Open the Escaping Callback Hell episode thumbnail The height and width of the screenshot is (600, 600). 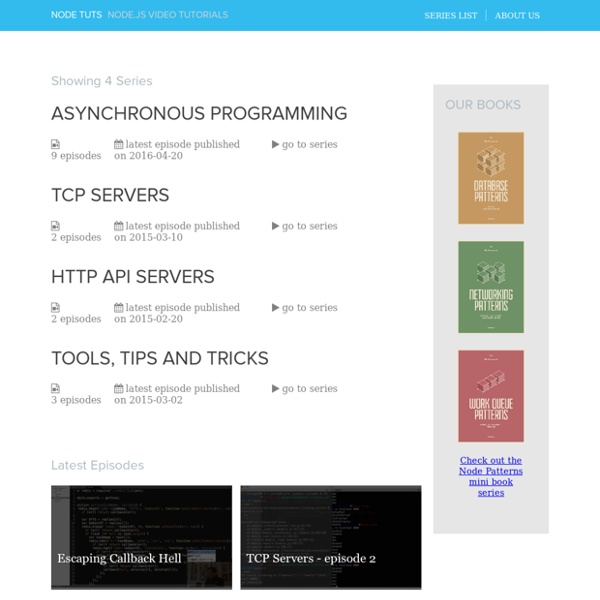[142, 537]
